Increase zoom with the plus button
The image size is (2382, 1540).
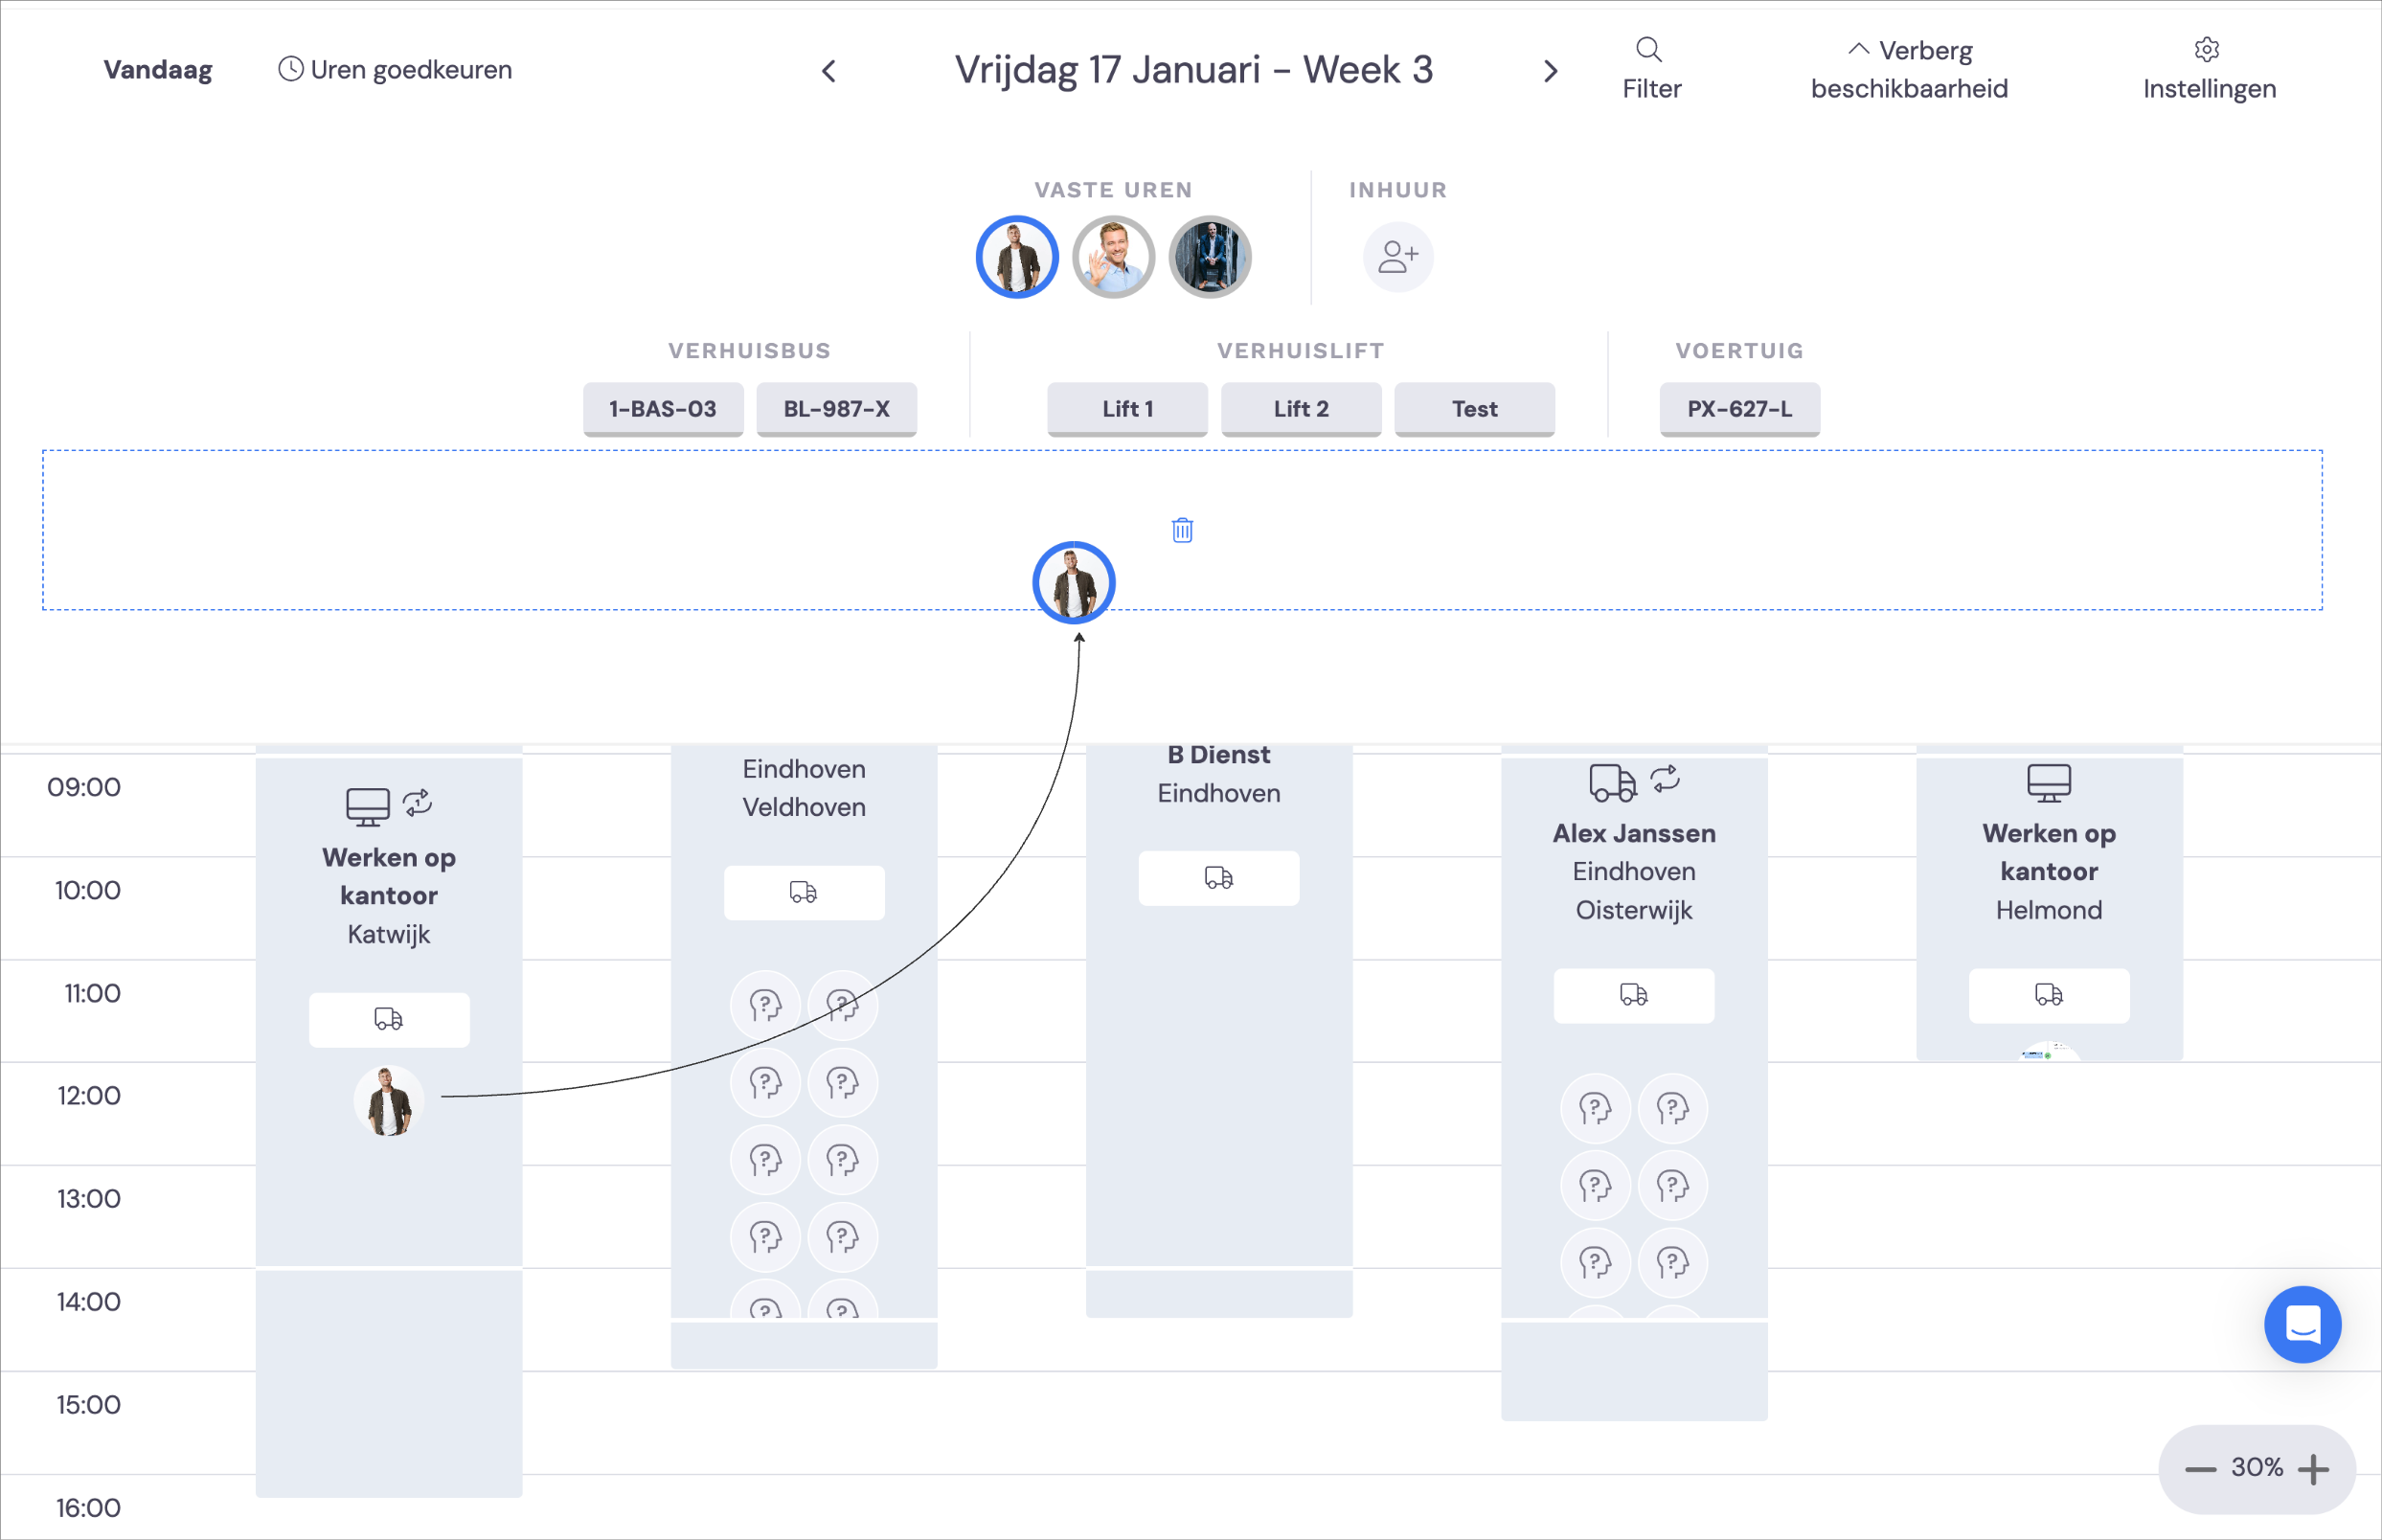point(2313,1469)
